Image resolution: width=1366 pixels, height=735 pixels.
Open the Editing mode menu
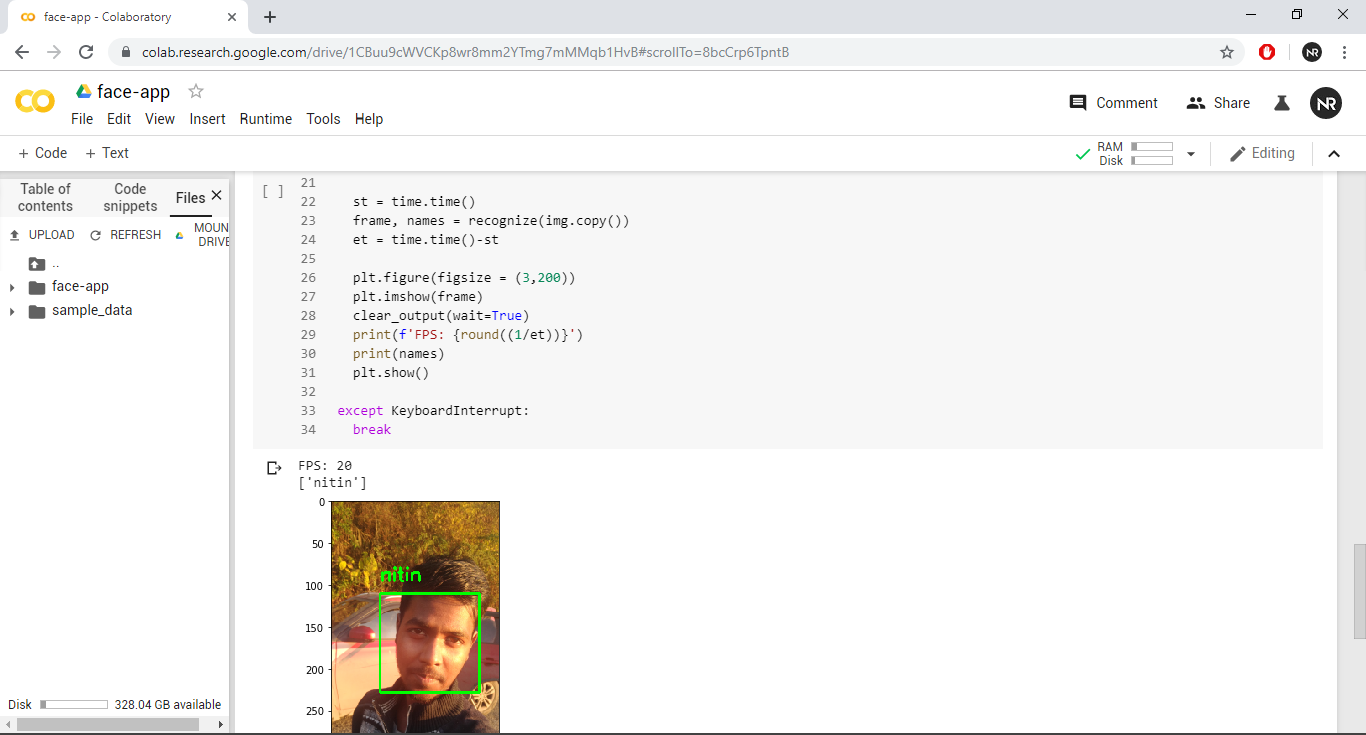pyautogui.click(x=1262, y=153)
